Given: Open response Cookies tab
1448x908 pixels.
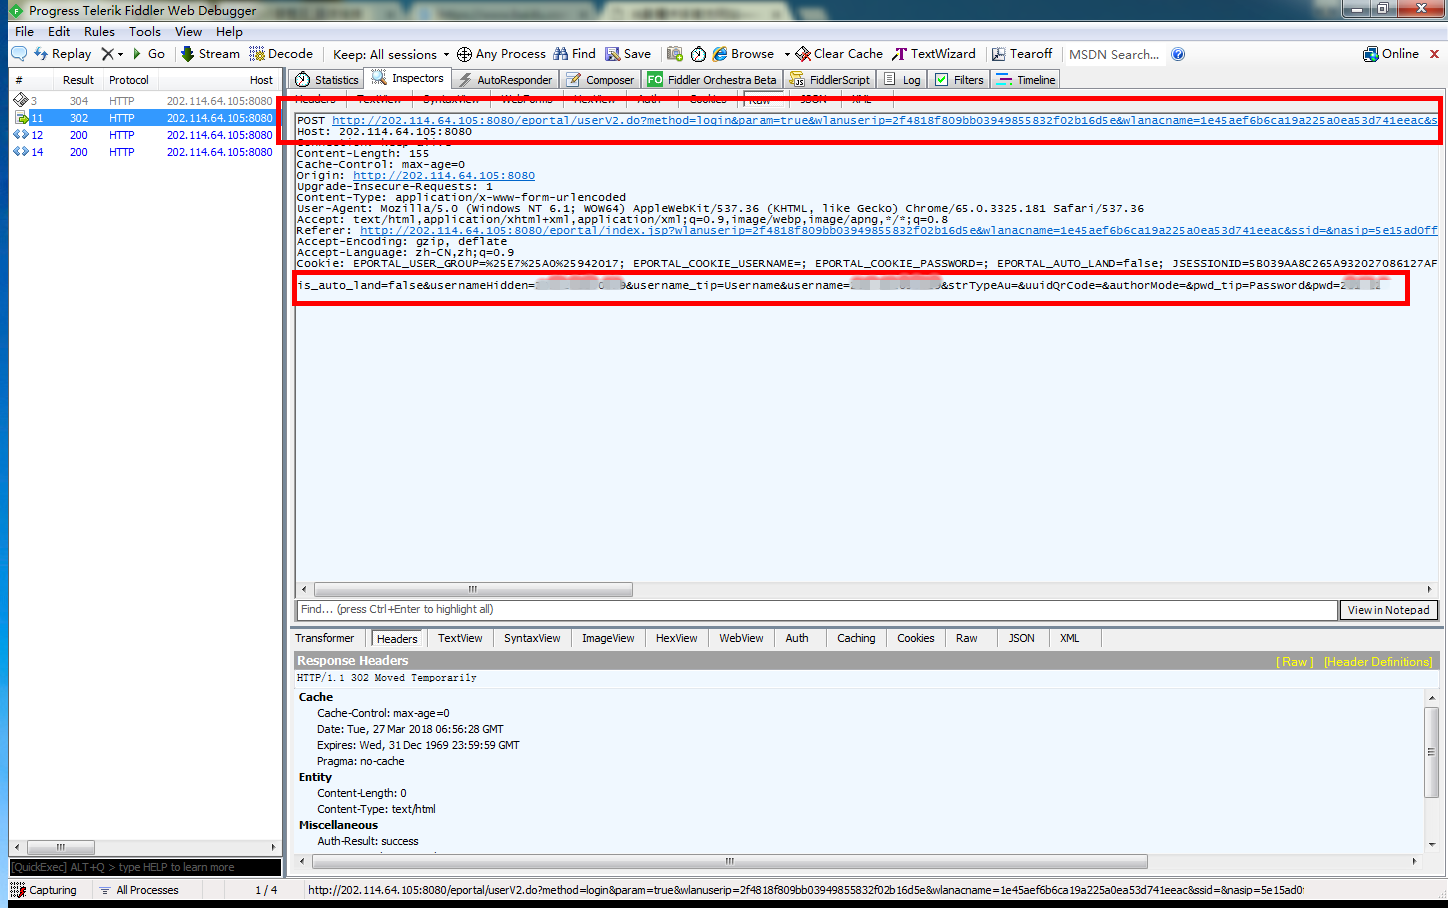Looking at the screenshot, I should coord(915,638).
